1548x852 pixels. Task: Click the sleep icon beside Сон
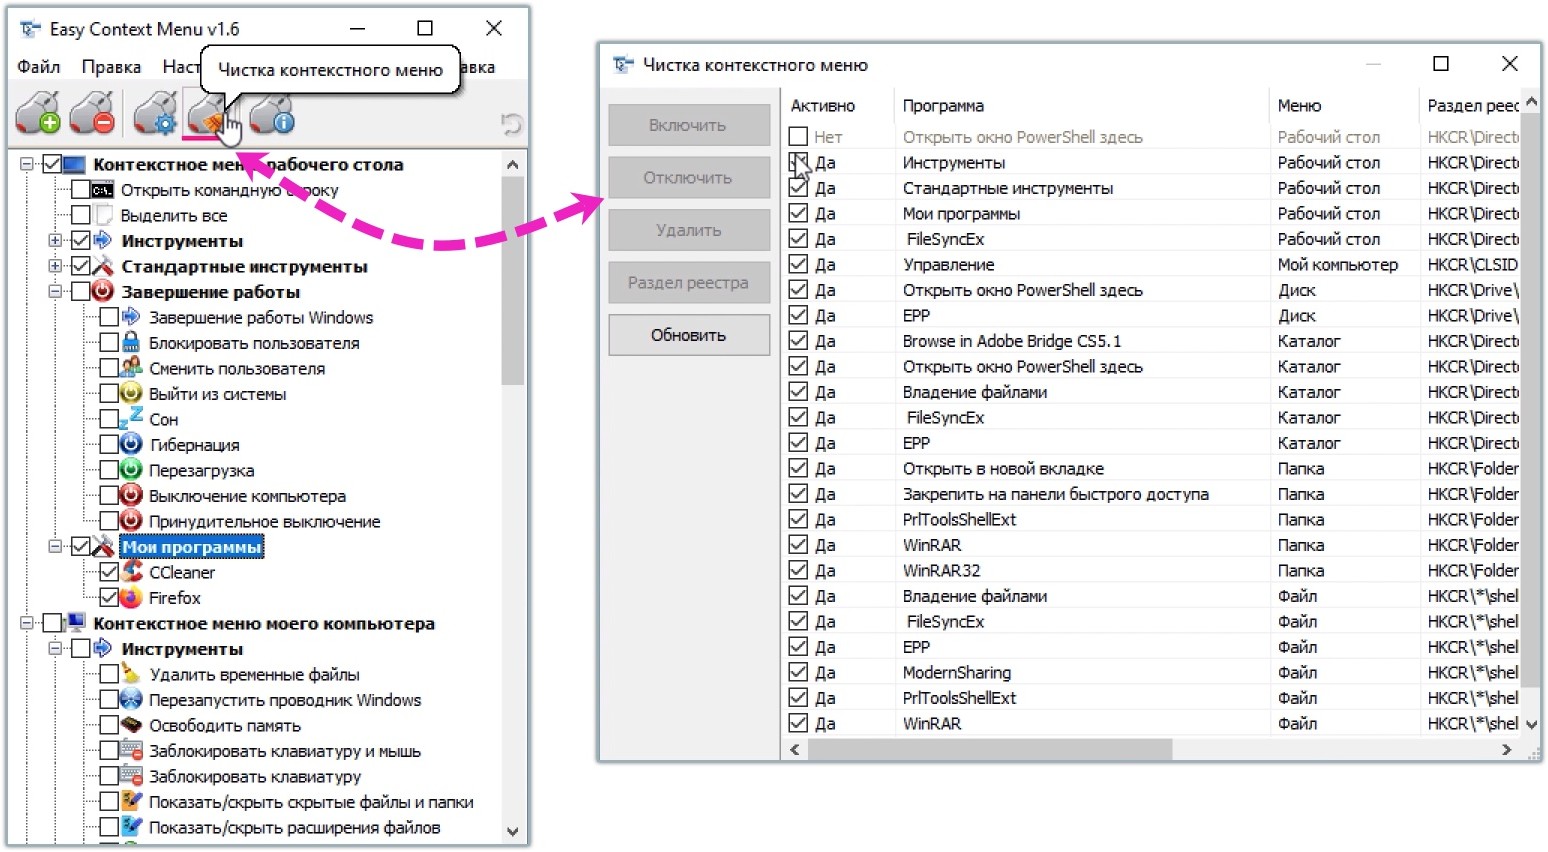point(131,419)
